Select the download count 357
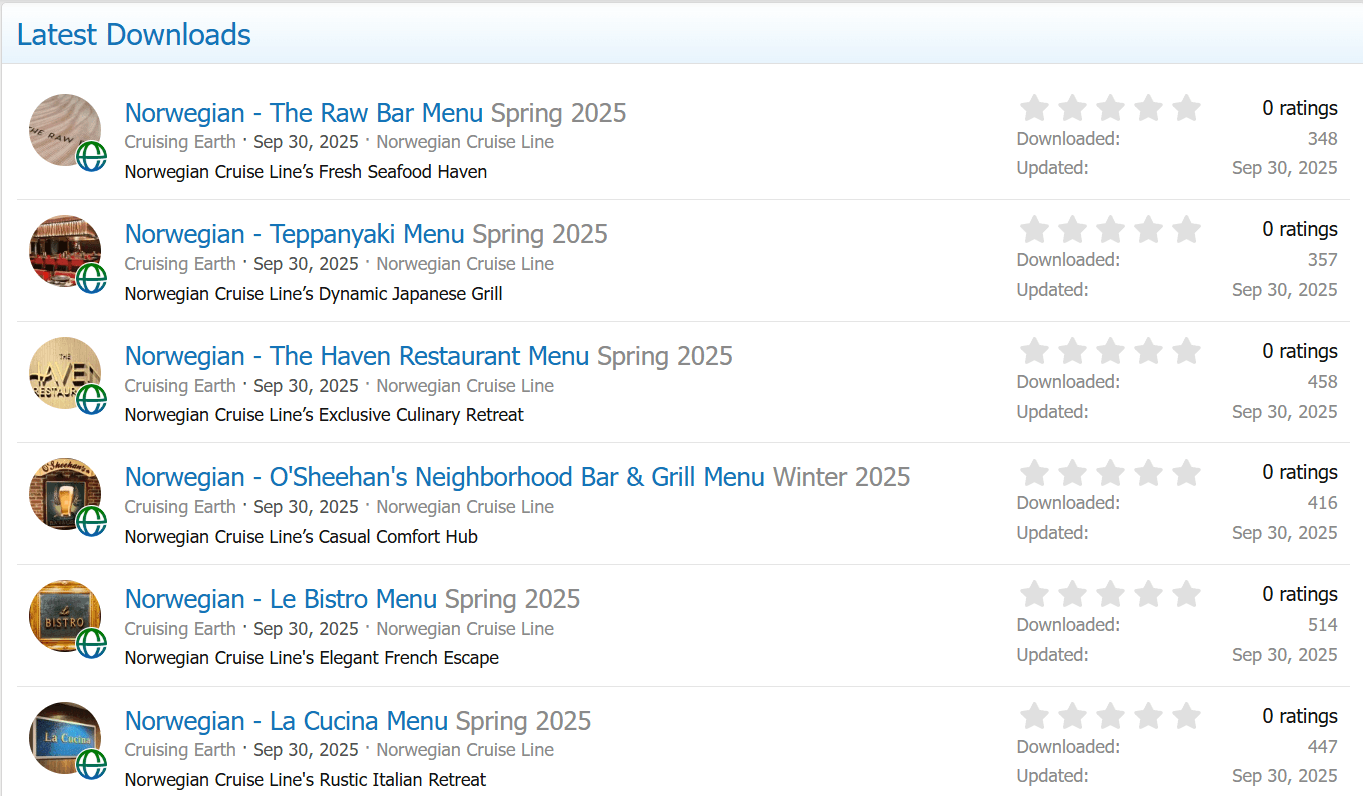This screenshot has width=1363, height=796. (1322, 260)
